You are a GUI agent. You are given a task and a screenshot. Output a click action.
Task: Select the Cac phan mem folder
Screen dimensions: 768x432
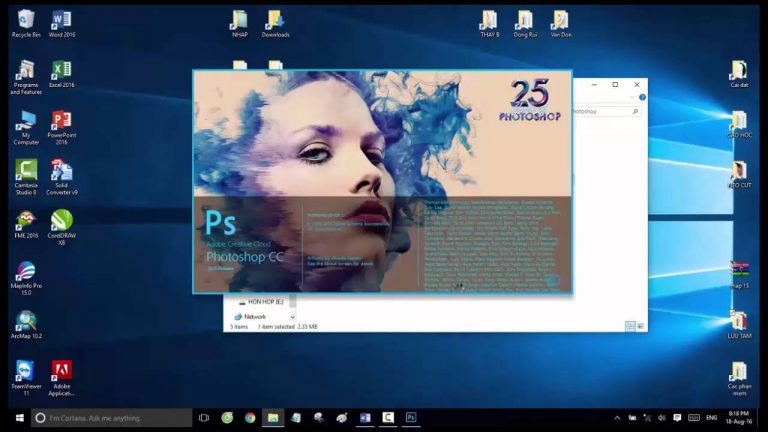coord(739,378)
